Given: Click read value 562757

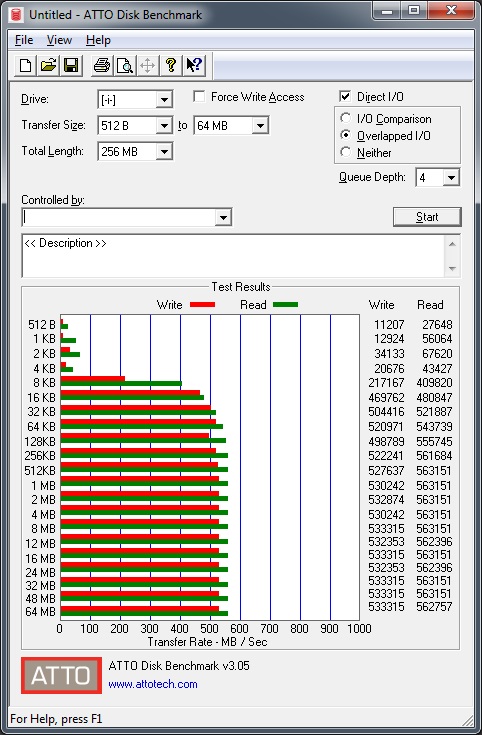Looking at the screenshot, I should coord(434,607).
